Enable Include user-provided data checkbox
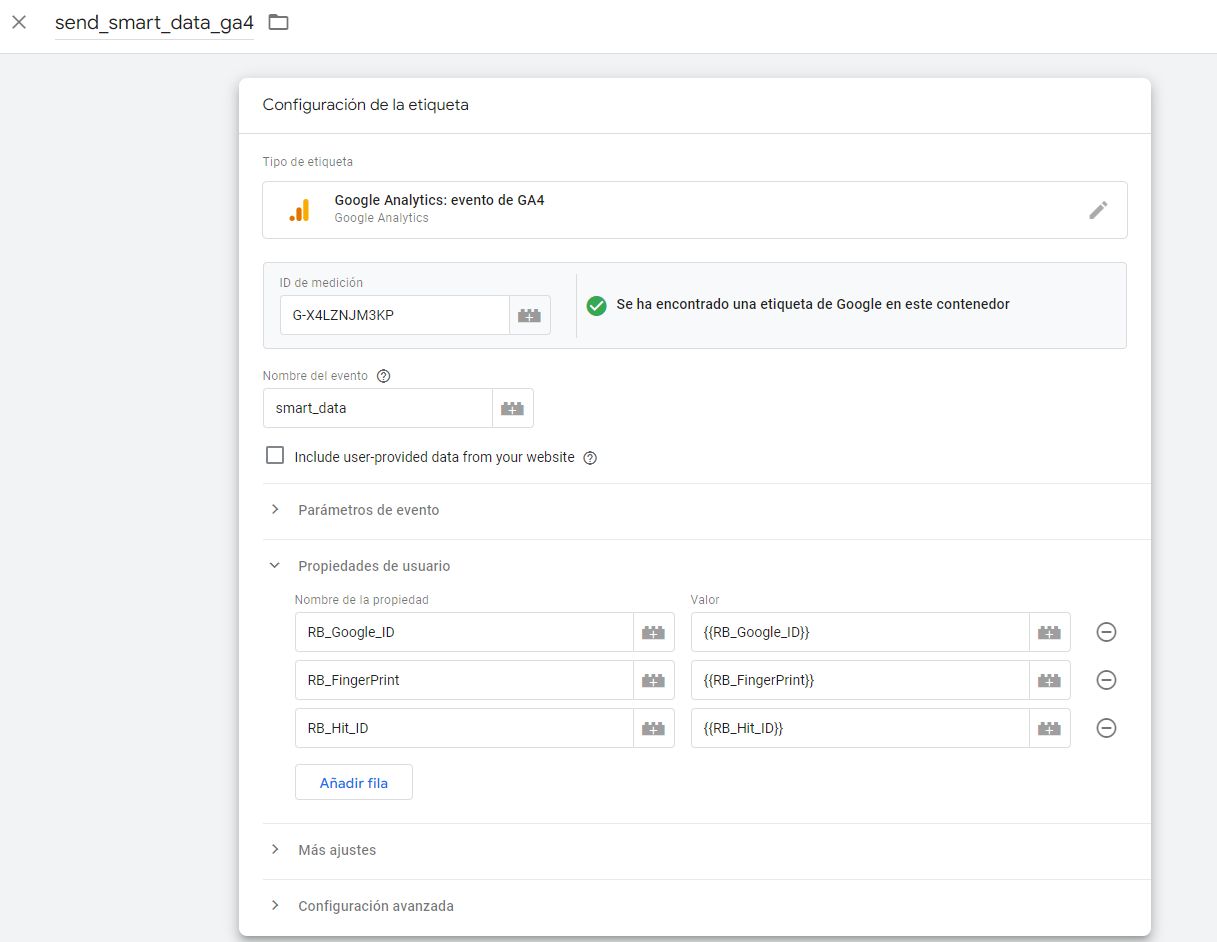 click(x=275, y=456)
